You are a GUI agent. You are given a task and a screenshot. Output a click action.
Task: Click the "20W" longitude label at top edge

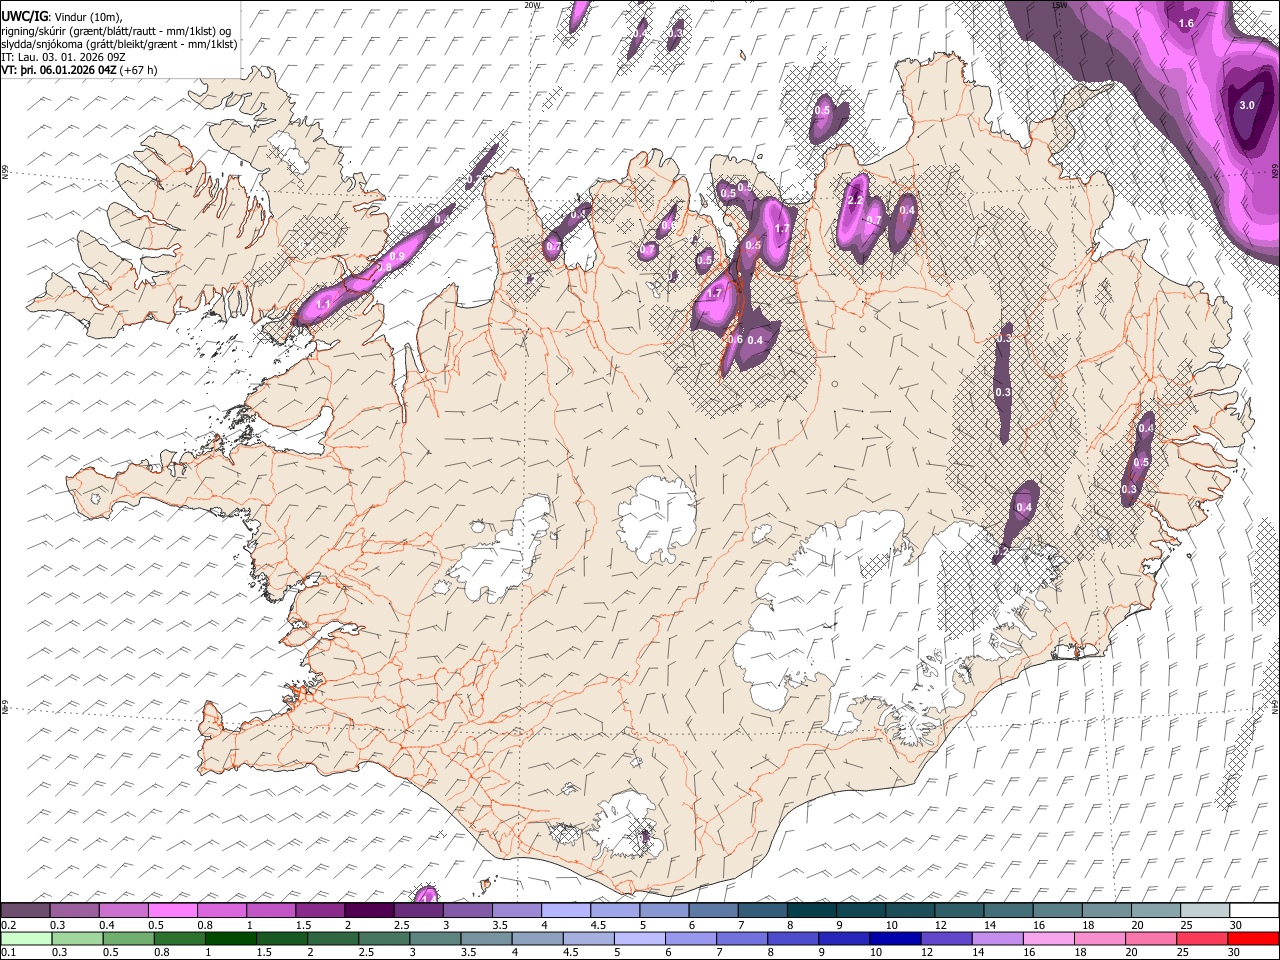(x=532, y=5)
